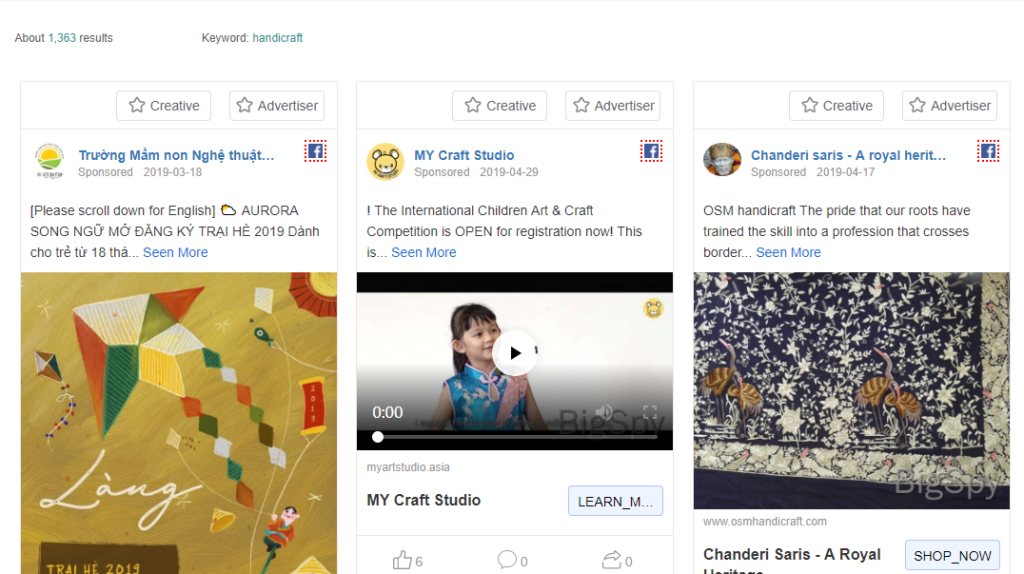This screenshot has width=1024, height=574.
Task: Click the Facebook icon on Chanderi saris card
Action: point(988,151)
